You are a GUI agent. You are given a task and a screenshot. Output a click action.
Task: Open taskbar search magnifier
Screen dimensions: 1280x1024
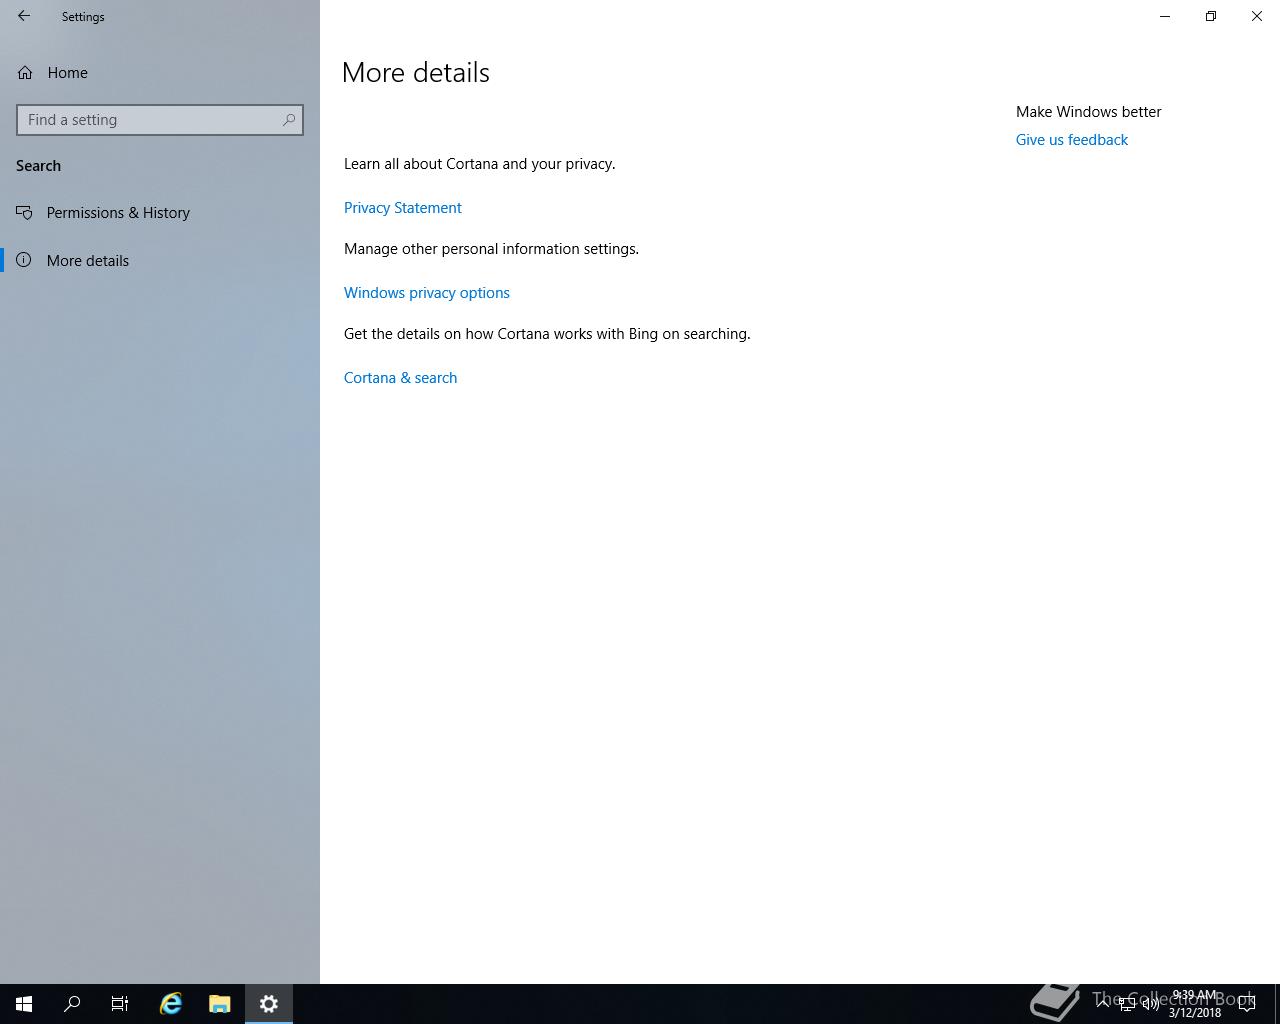(x=72, y=1004)
